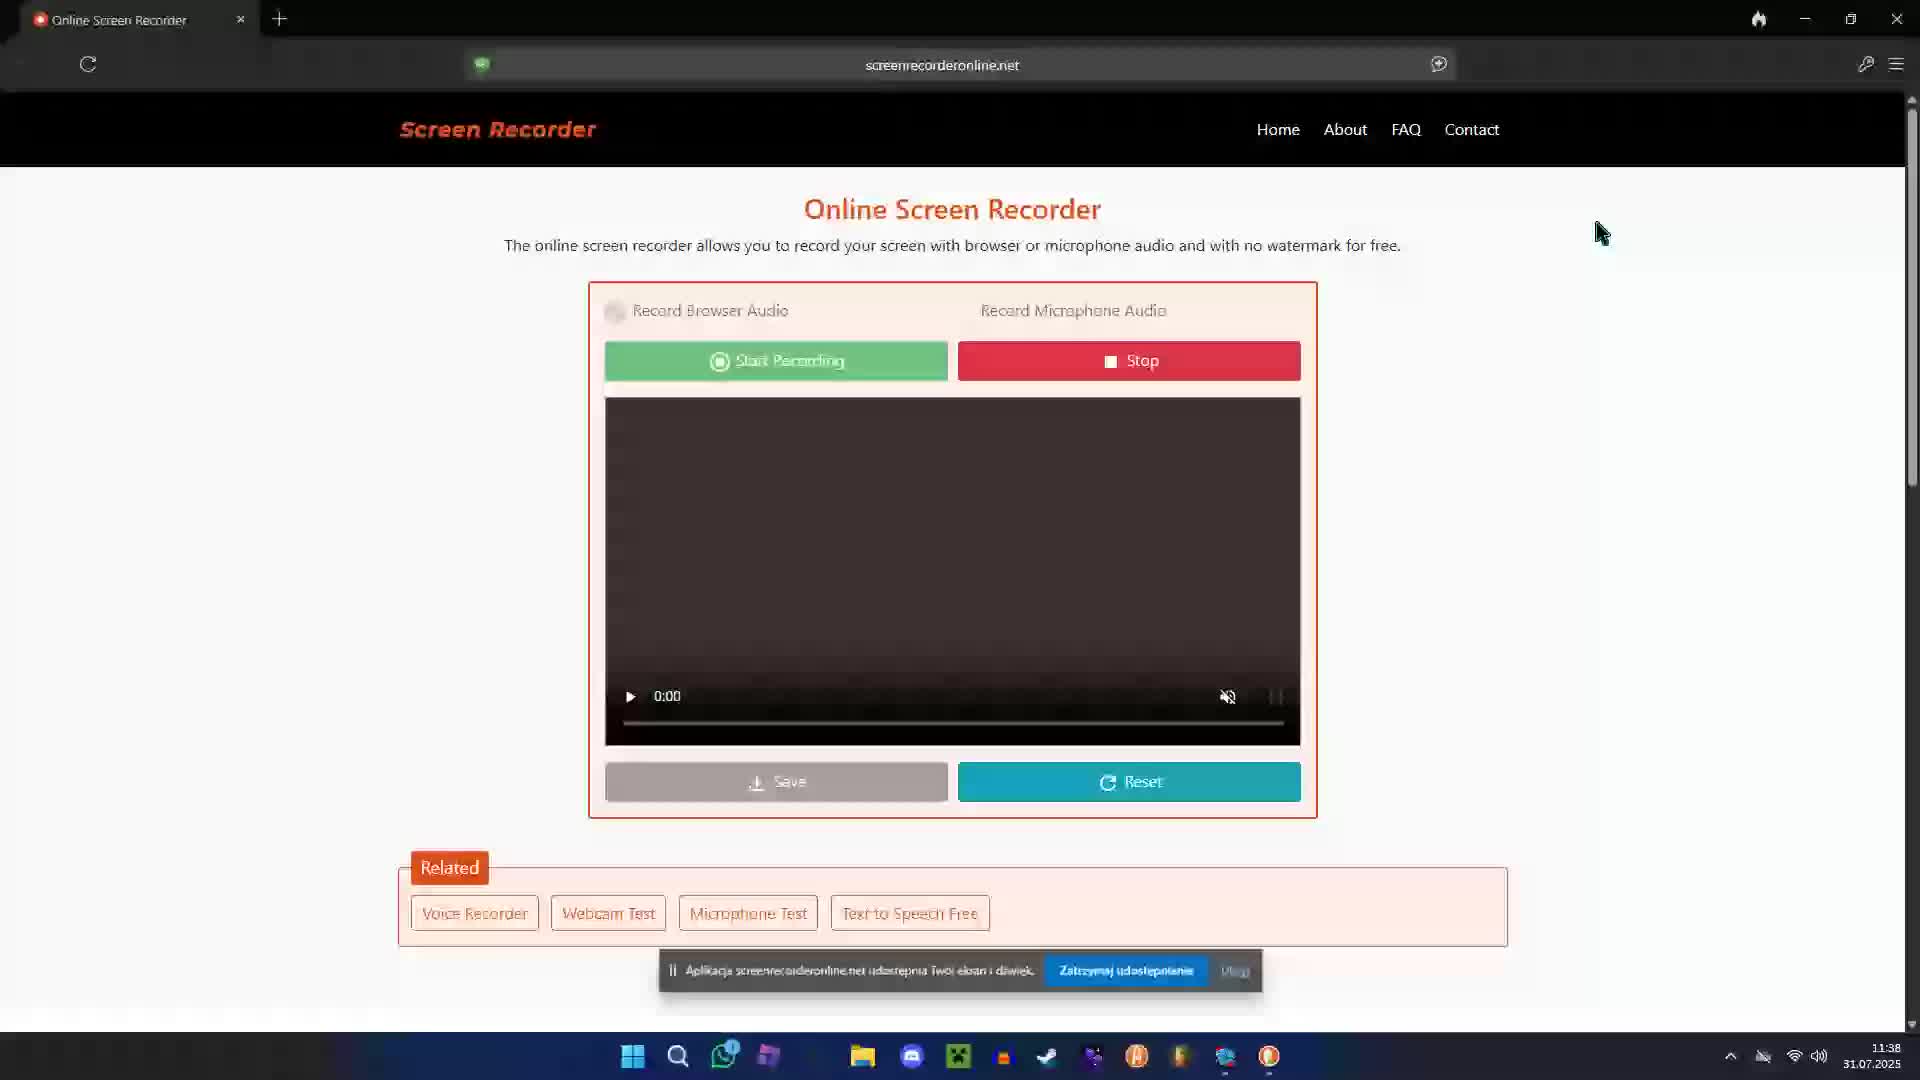Open the purple starry taskbar app
The width and height of the screenshot is (1920, 1080).
click(x=1093, y=1056)
